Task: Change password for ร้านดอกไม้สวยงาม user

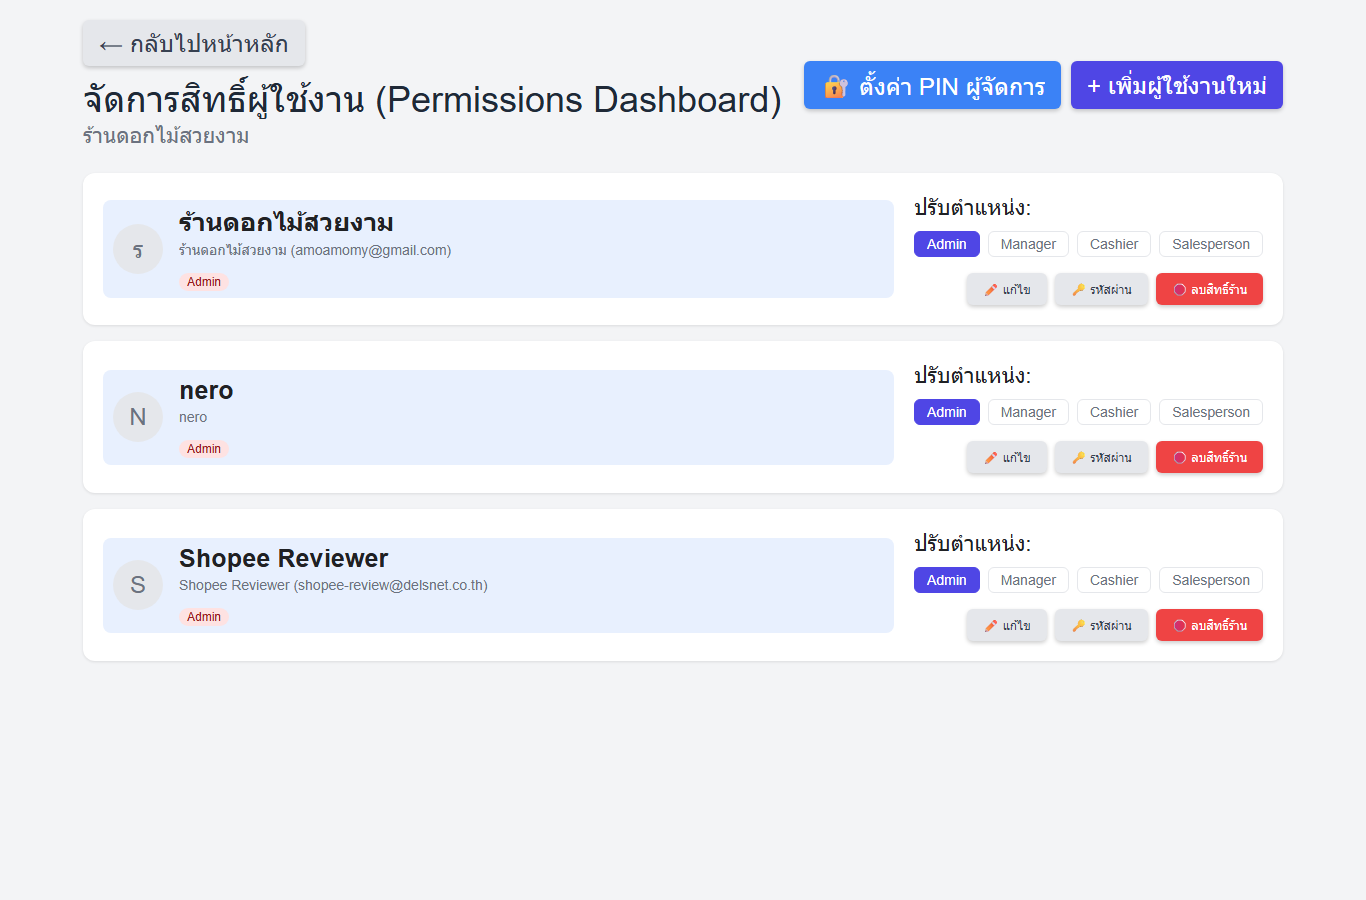Action: click(1101, 289)
